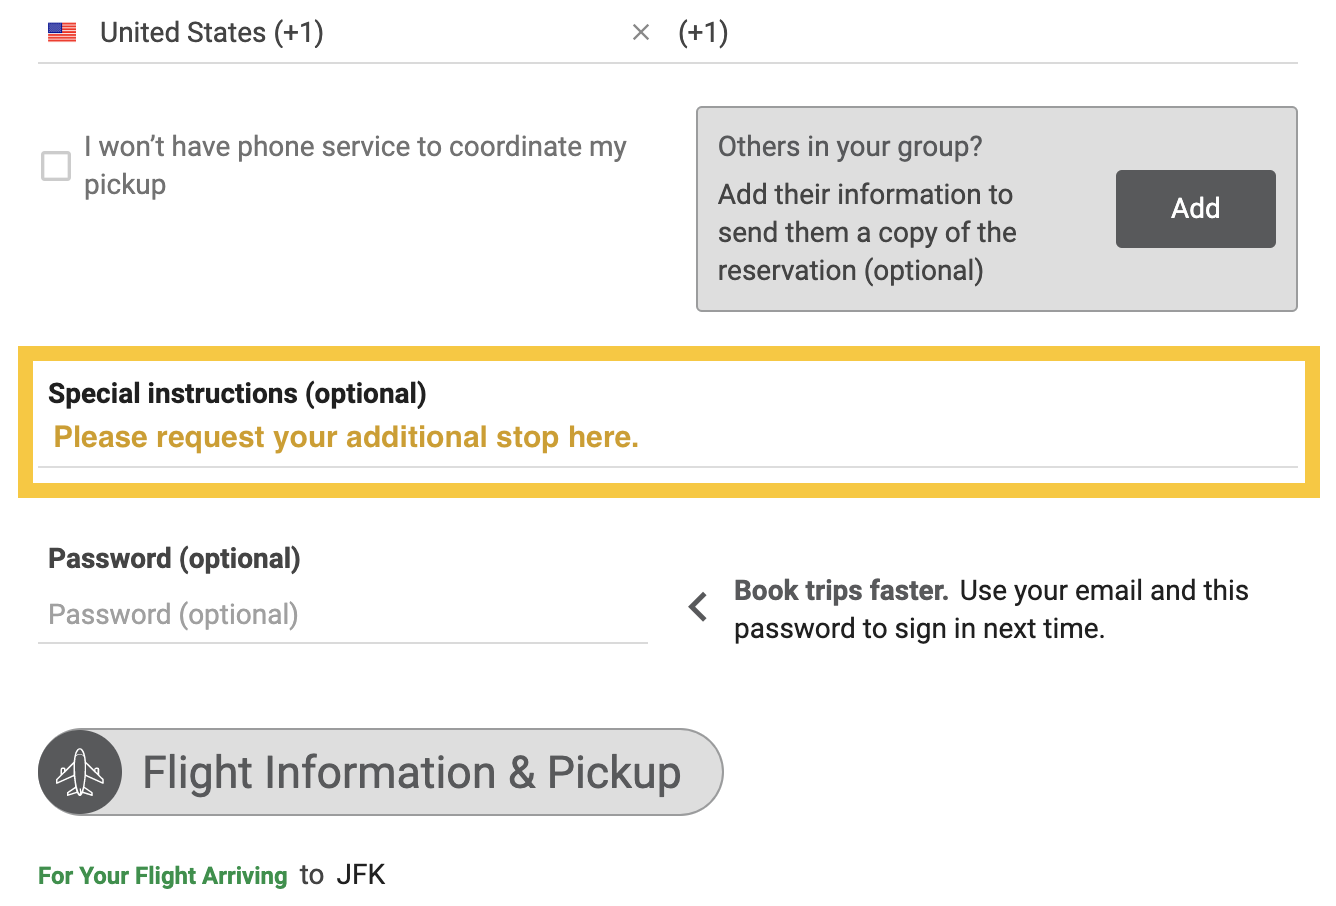The height and width of the screenshot is (906, 1336).
Task: Select the Flight Information & Pickup header
Action: (x=411, y=772)
